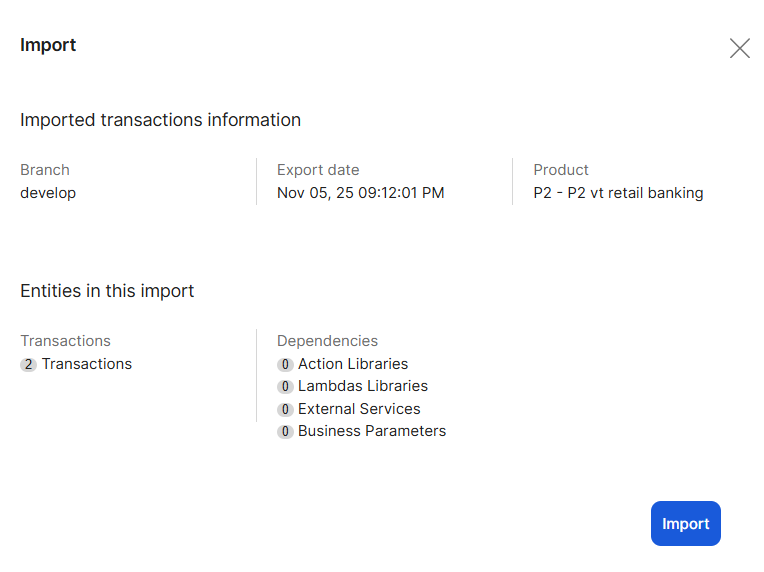Click the Import dialog title
This screenshot has height=572, width=764.
click(x=48, y=45)
